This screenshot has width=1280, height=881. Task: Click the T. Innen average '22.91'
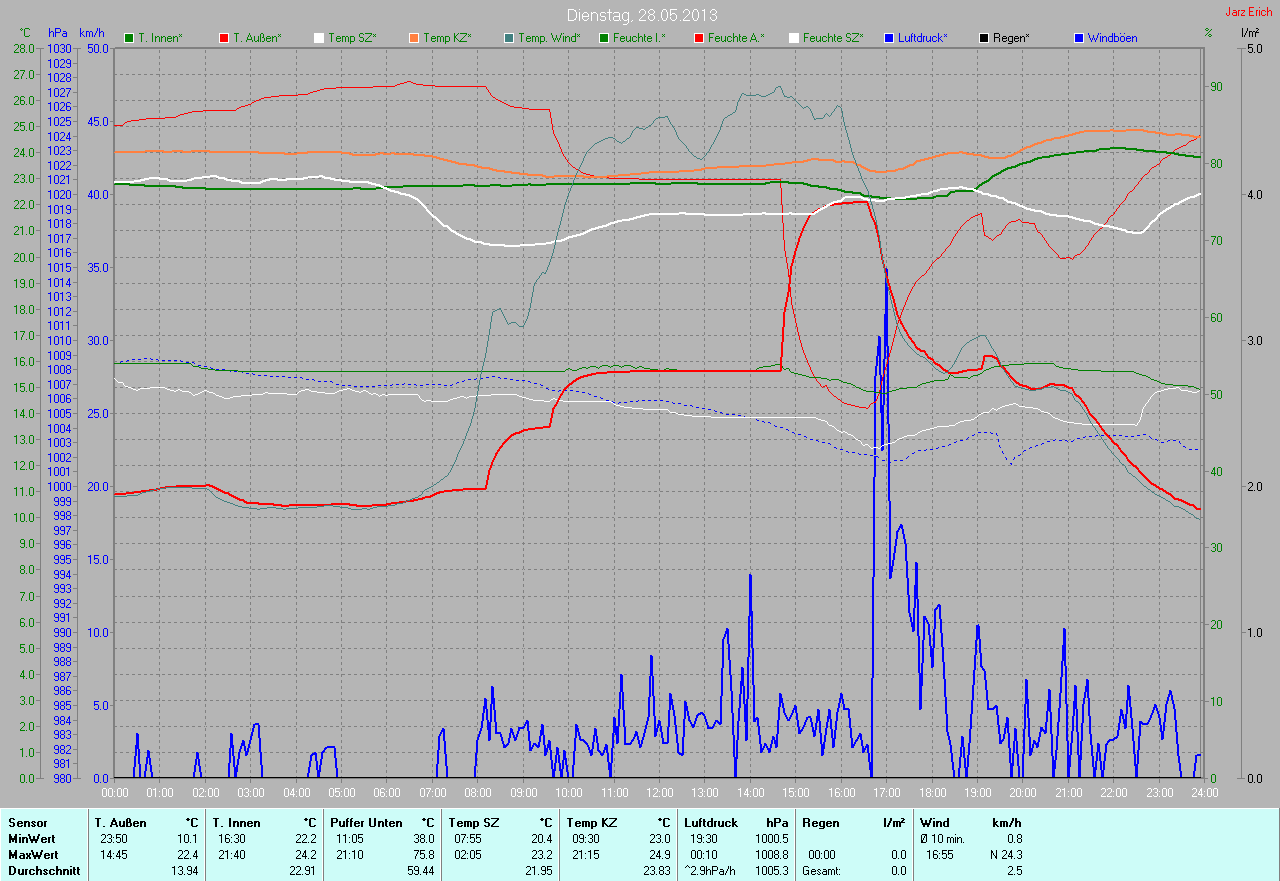click(303, 871)
